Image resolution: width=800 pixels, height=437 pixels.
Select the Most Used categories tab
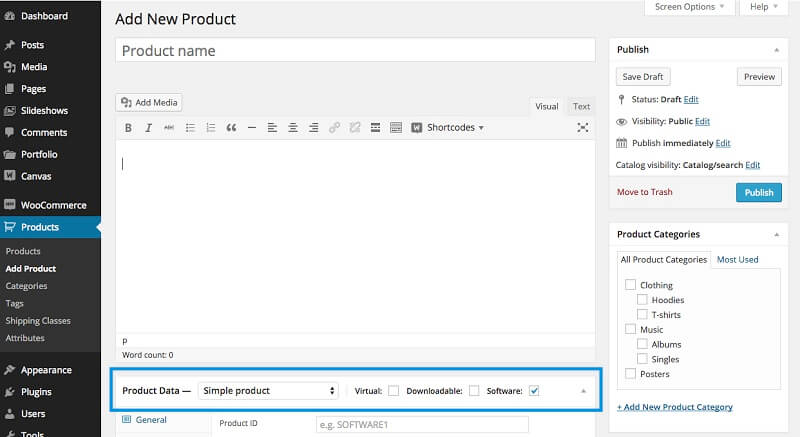pyautogui.click(x=737, y=260)
